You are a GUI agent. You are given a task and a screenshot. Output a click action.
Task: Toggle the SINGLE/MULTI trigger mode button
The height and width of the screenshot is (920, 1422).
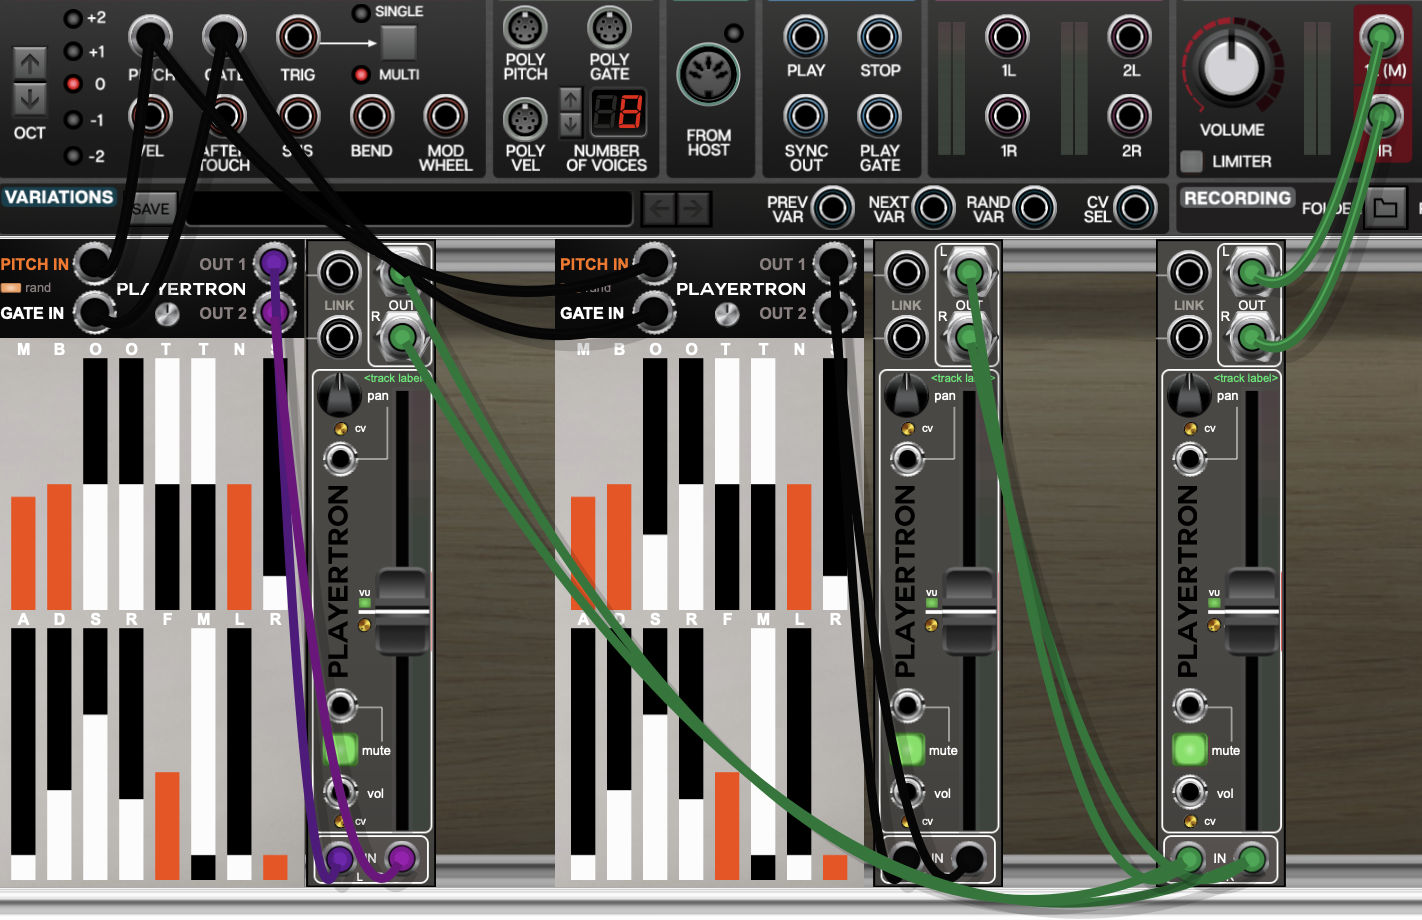coord(398,42)
